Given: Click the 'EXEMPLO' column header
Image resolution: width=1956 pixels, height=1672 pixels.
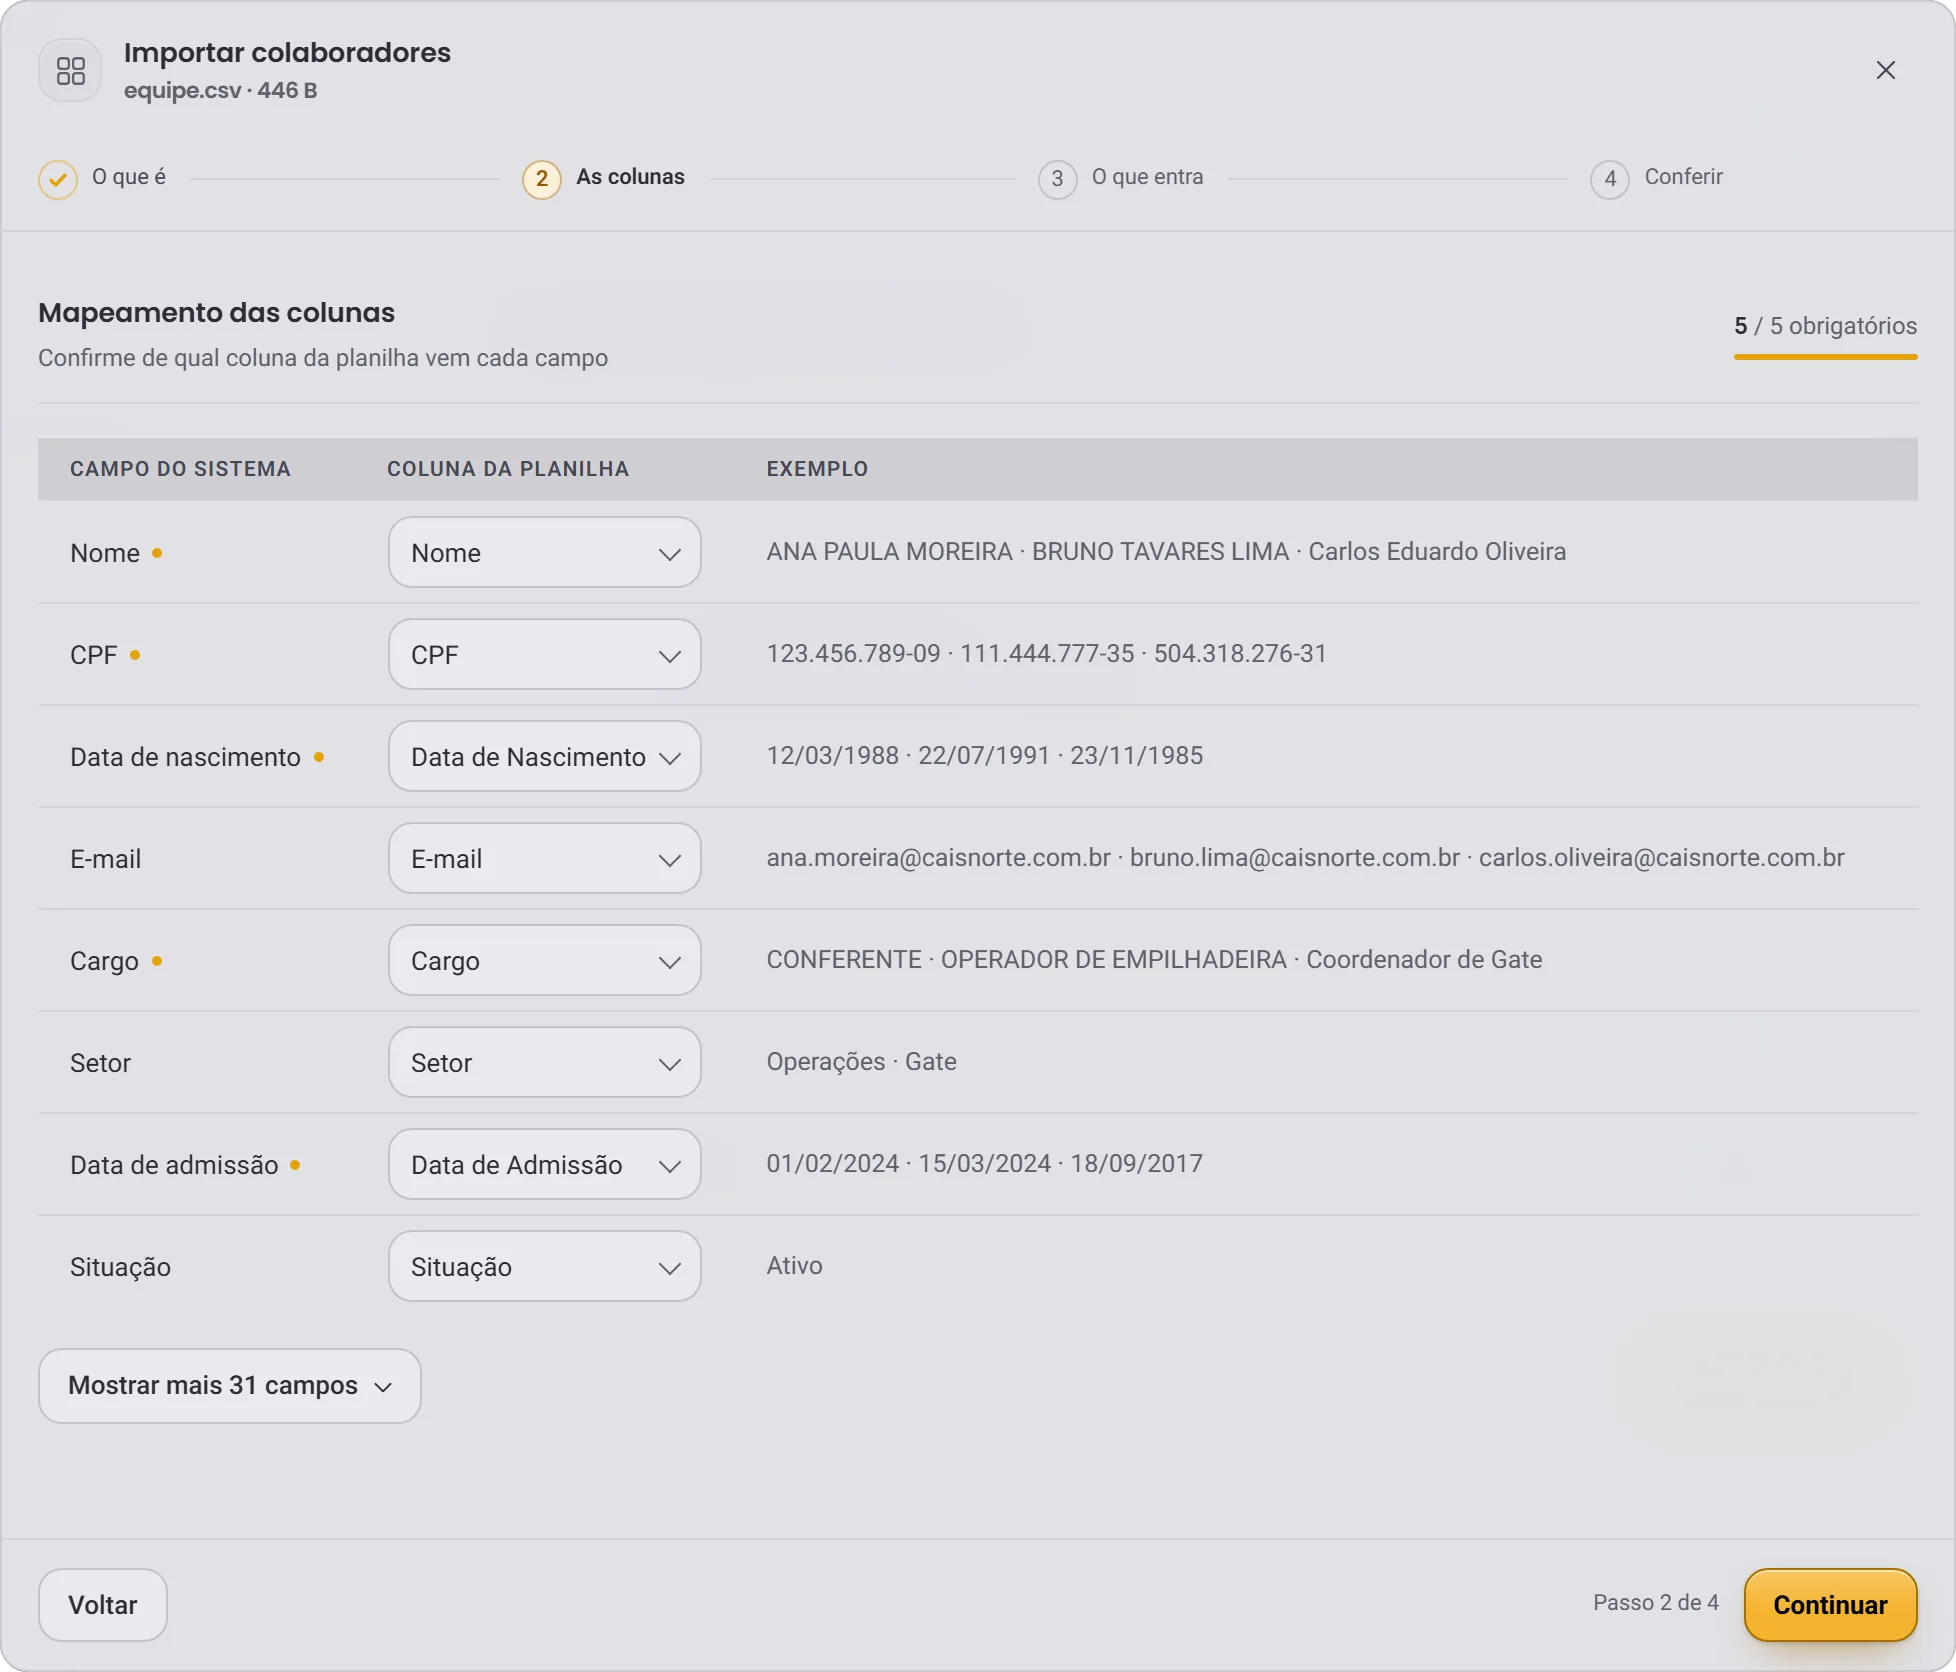Looking at the screenshot, I should click(x=817, y=469).
